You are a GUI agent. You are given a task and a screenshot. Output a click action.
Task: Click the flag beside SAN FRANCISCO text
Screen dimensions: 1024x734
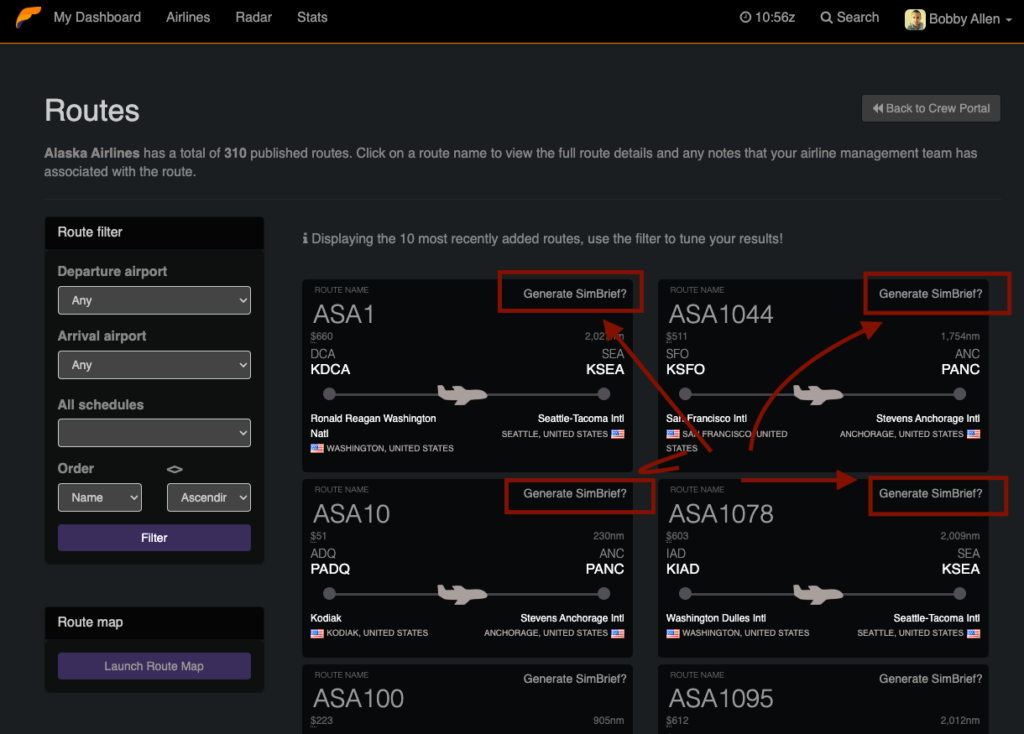pyautogui.click(x=673, y=434)
